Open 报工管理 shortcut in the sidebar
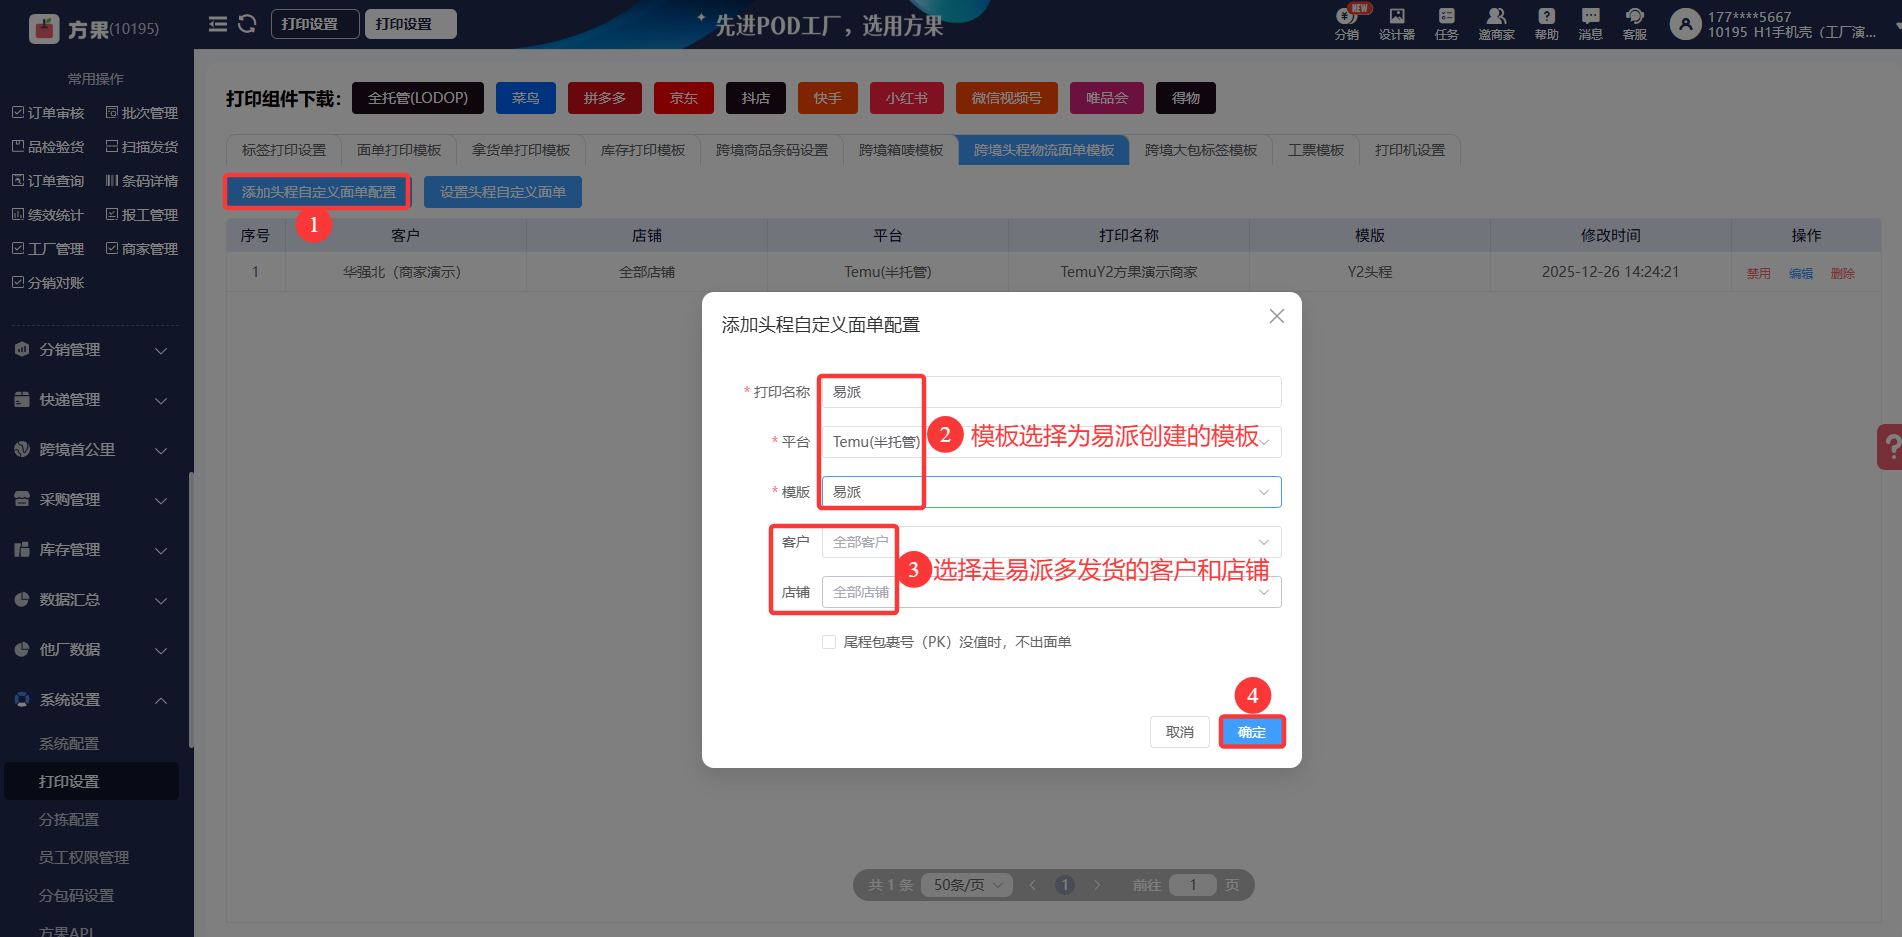The height and width of the screenshot is (937, 1902). click(142, 215)
